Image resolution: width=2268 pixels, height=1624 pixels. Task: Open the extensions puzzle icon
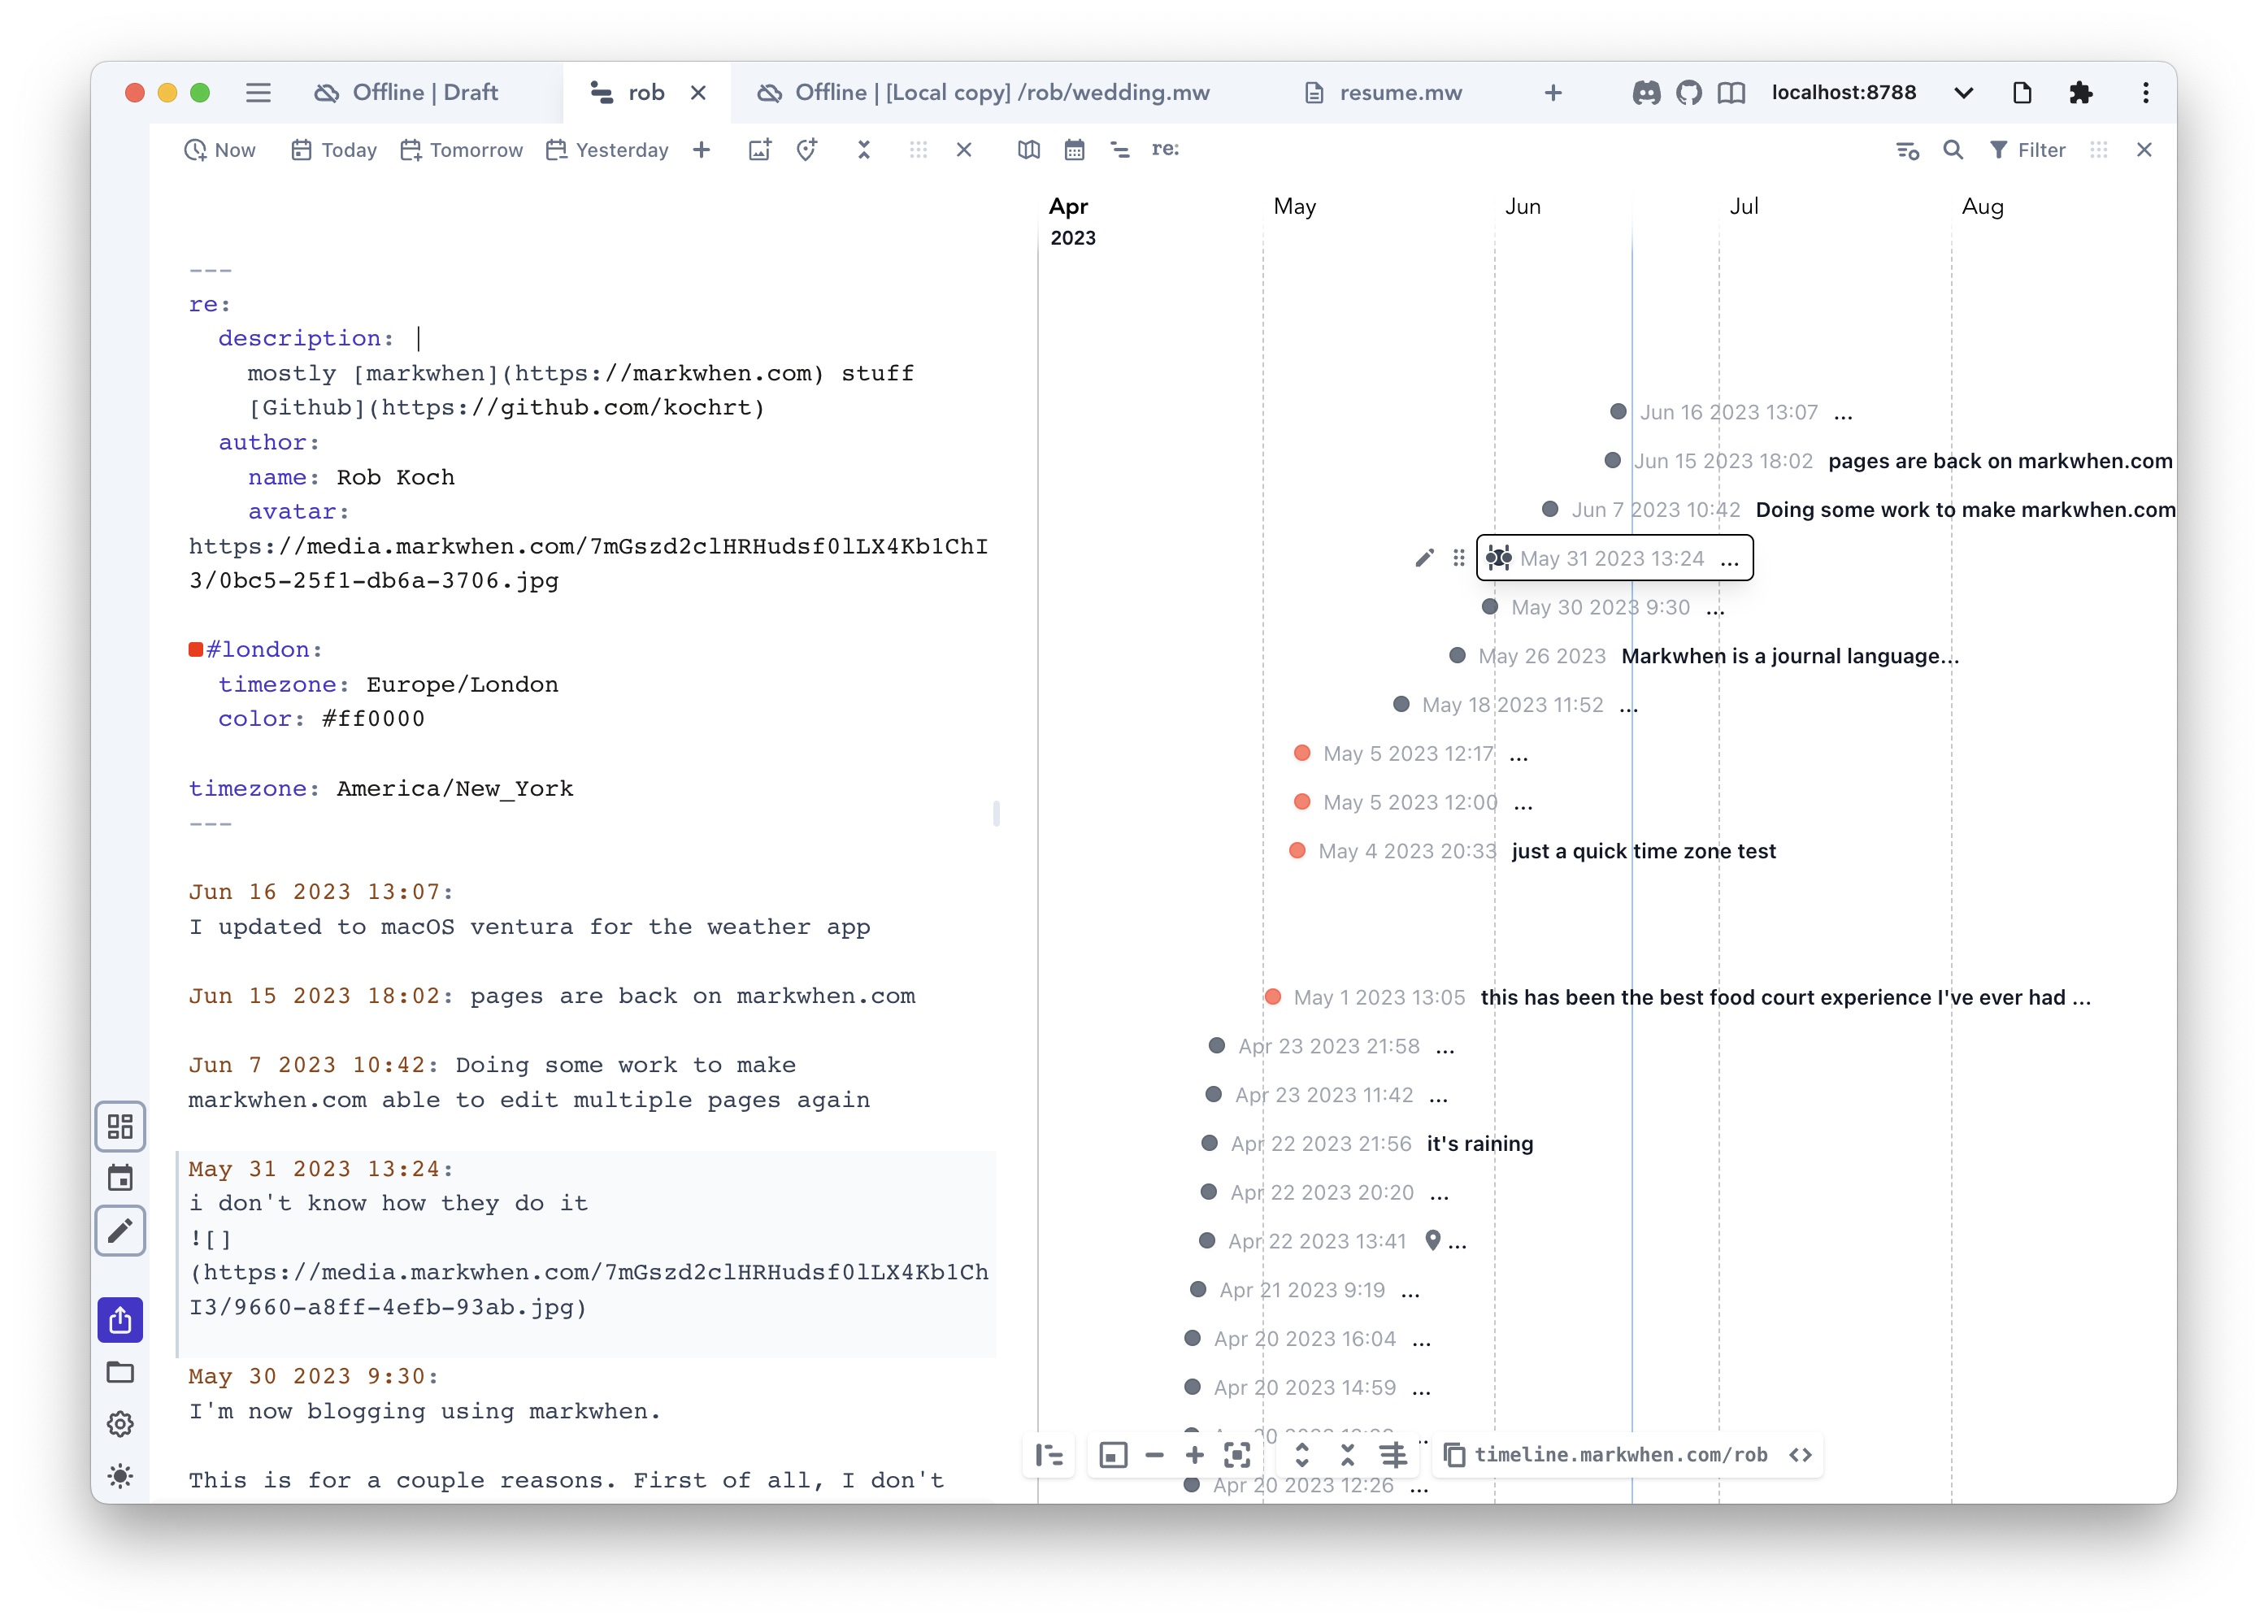tap(2081, 93)
